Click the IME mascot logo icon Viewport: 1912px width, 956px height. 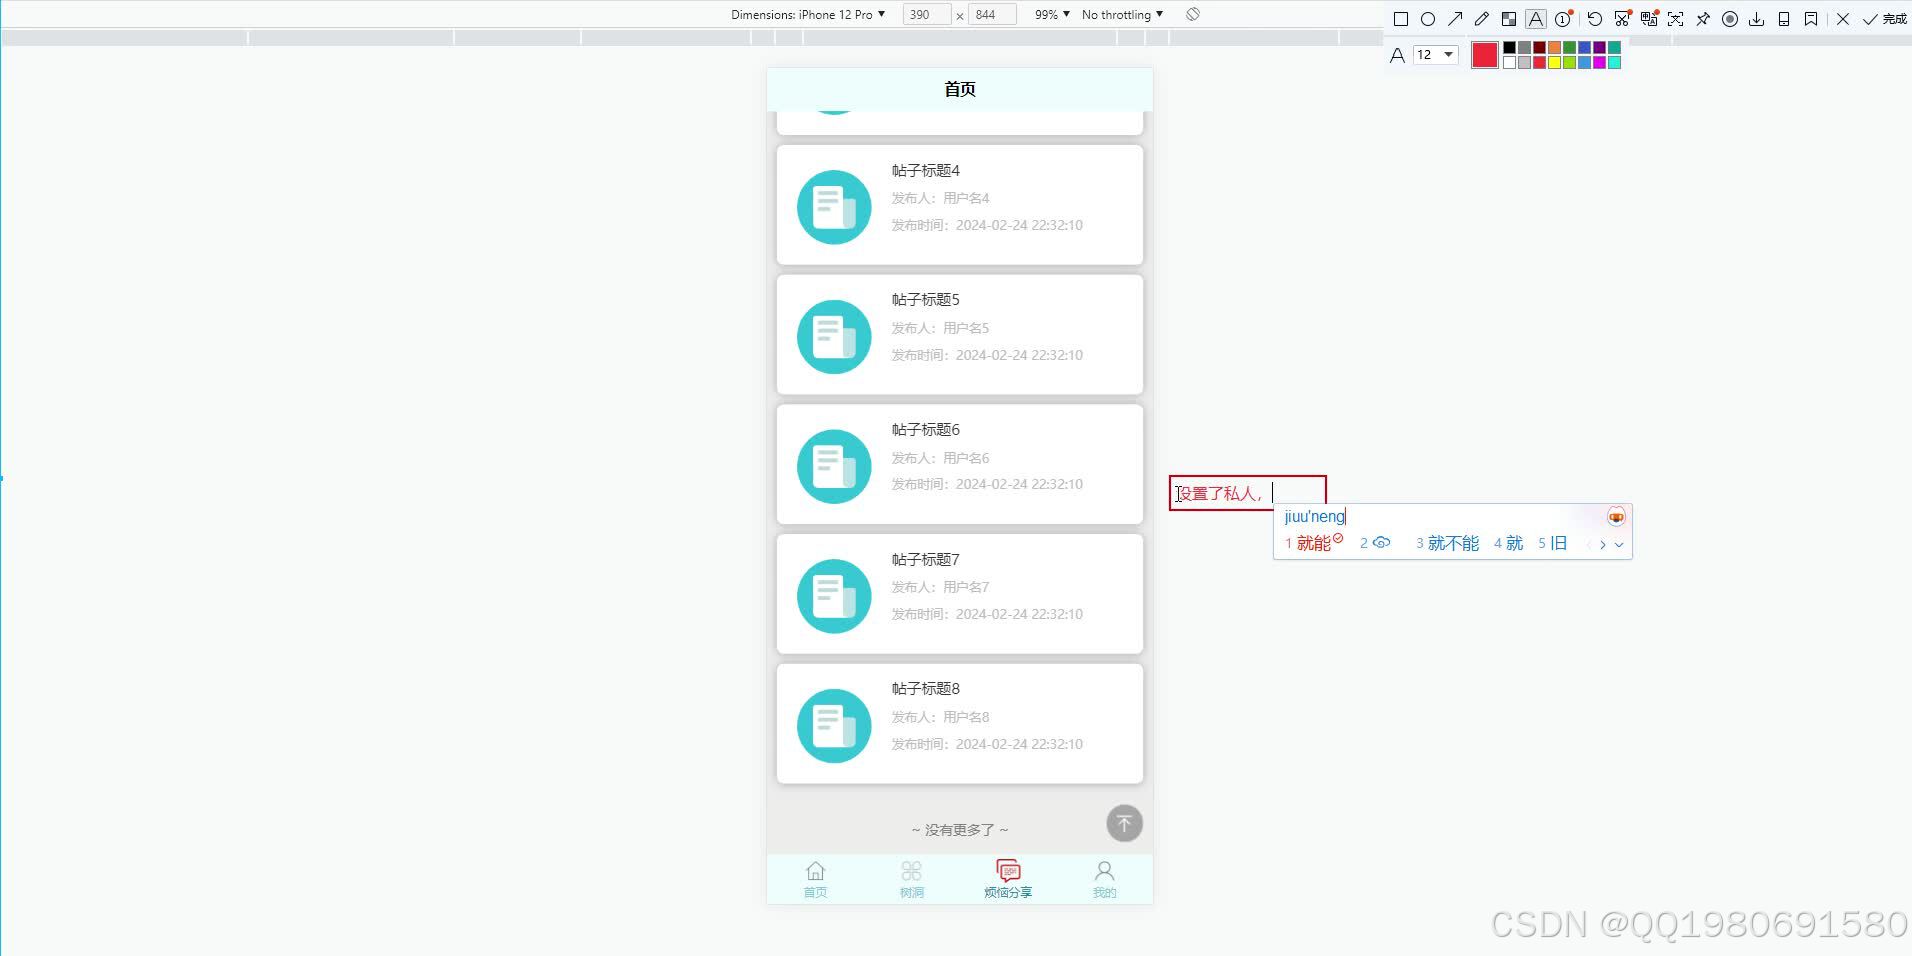click(x=1616, y=516)
